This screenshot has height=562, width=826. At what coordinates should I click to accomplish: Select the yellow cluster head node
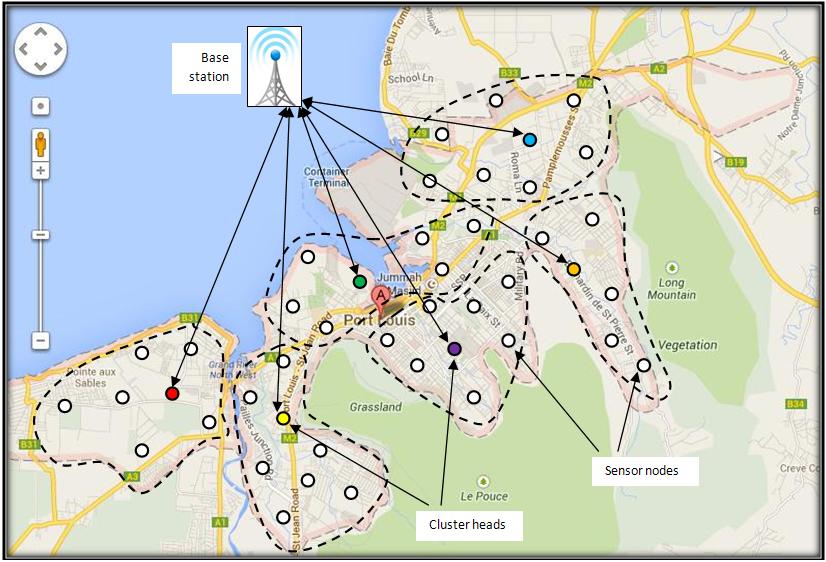pyautogui.click(x=283, y=419)
